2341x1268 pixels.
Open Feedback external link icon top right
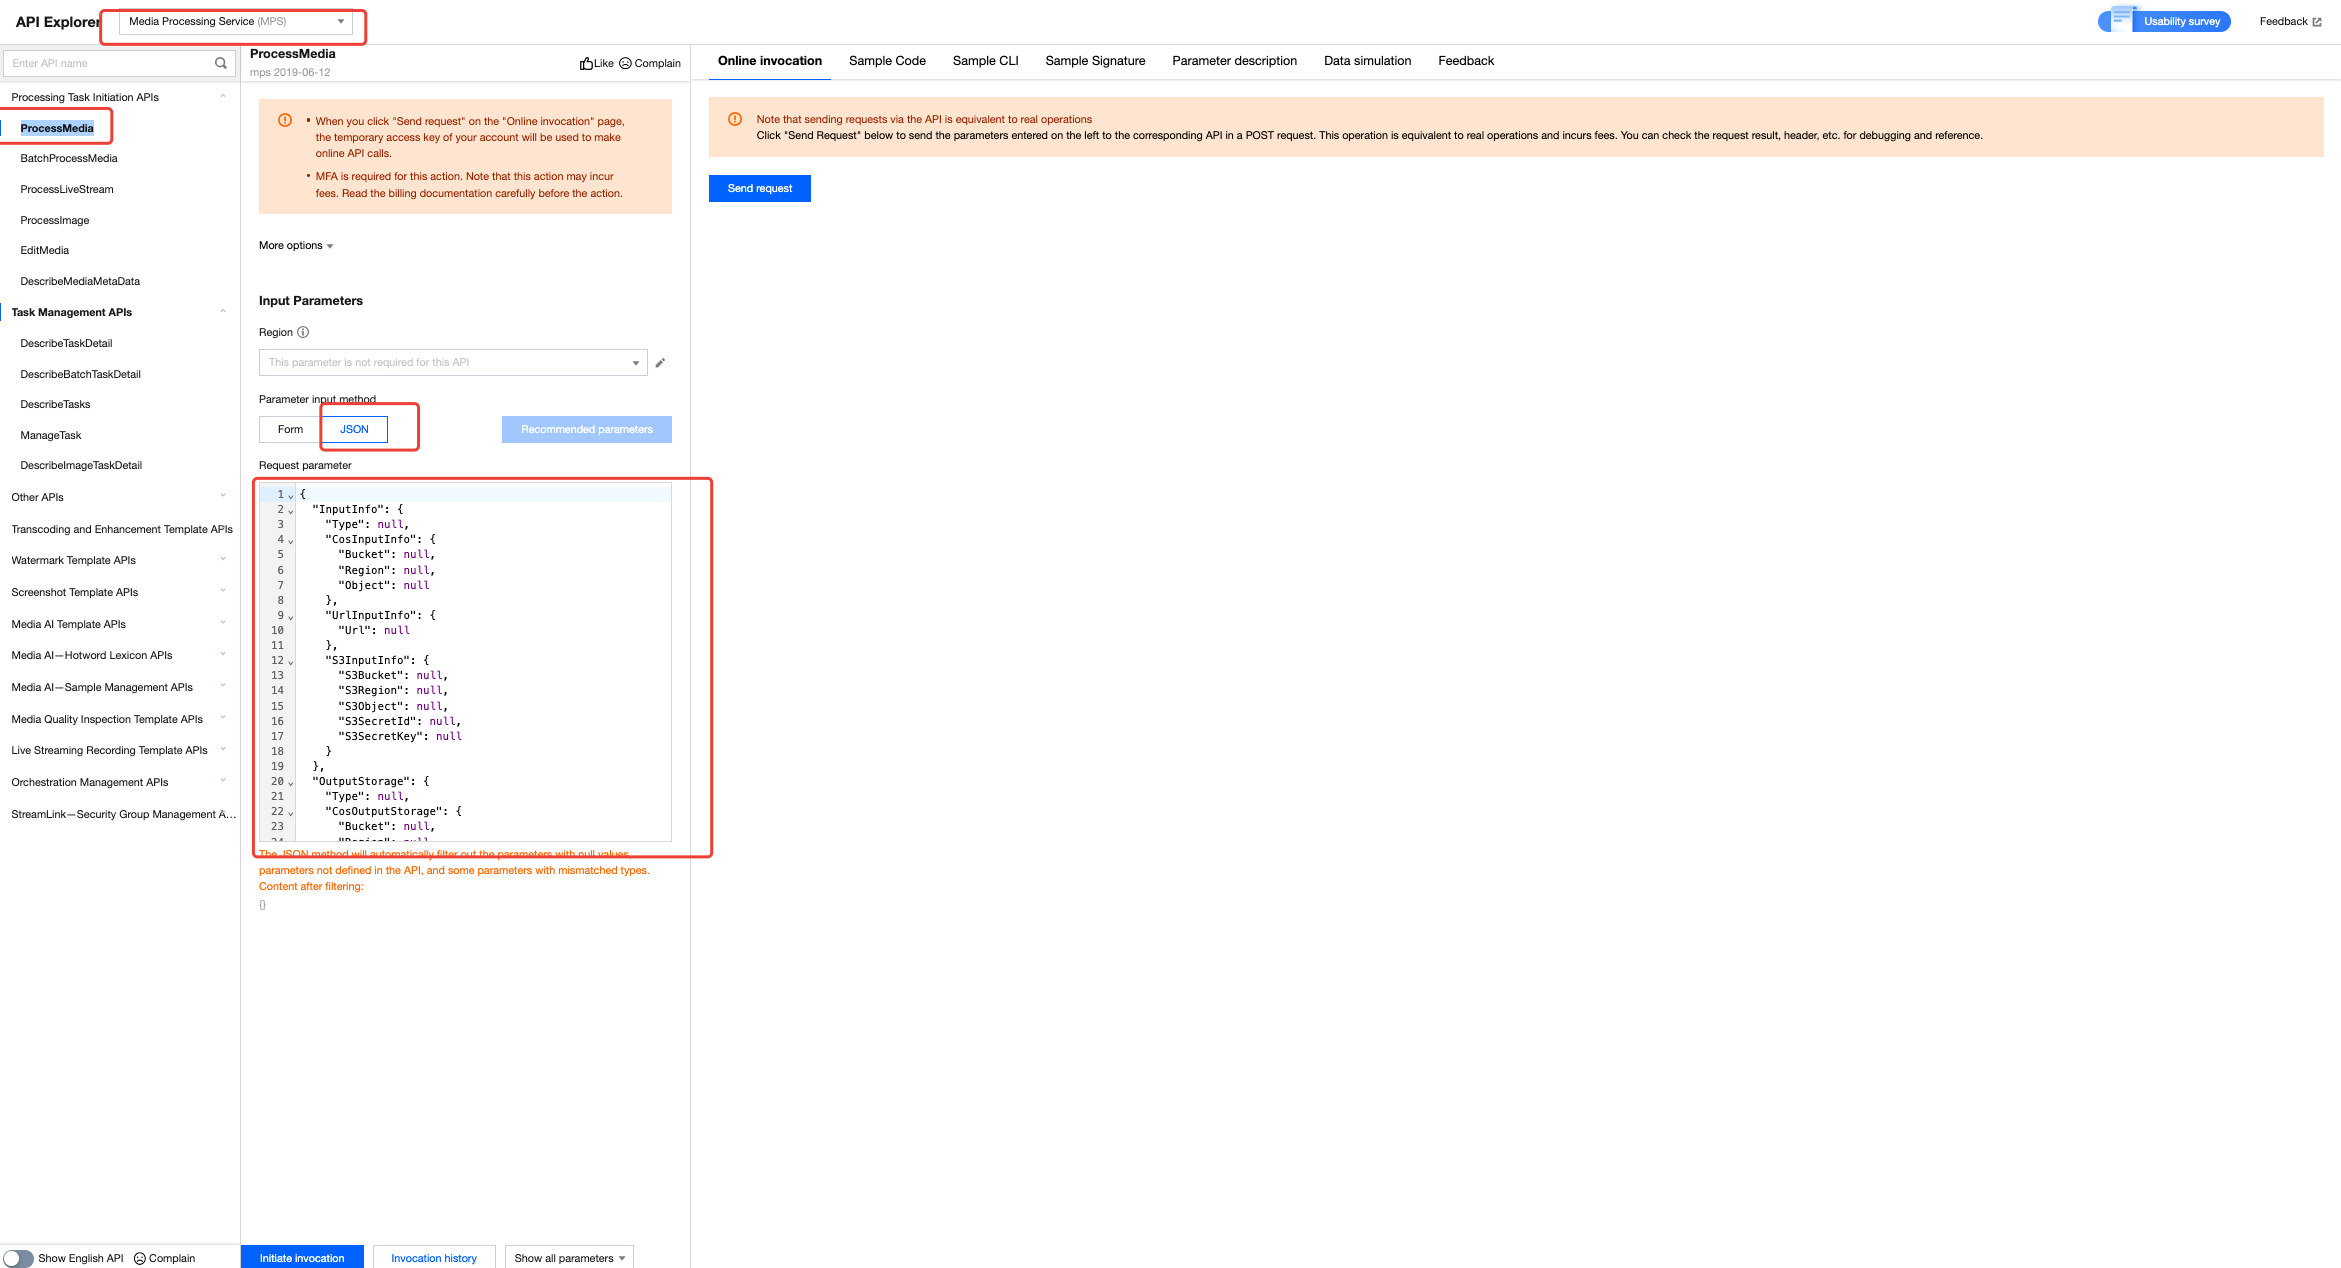point(2317,22)
